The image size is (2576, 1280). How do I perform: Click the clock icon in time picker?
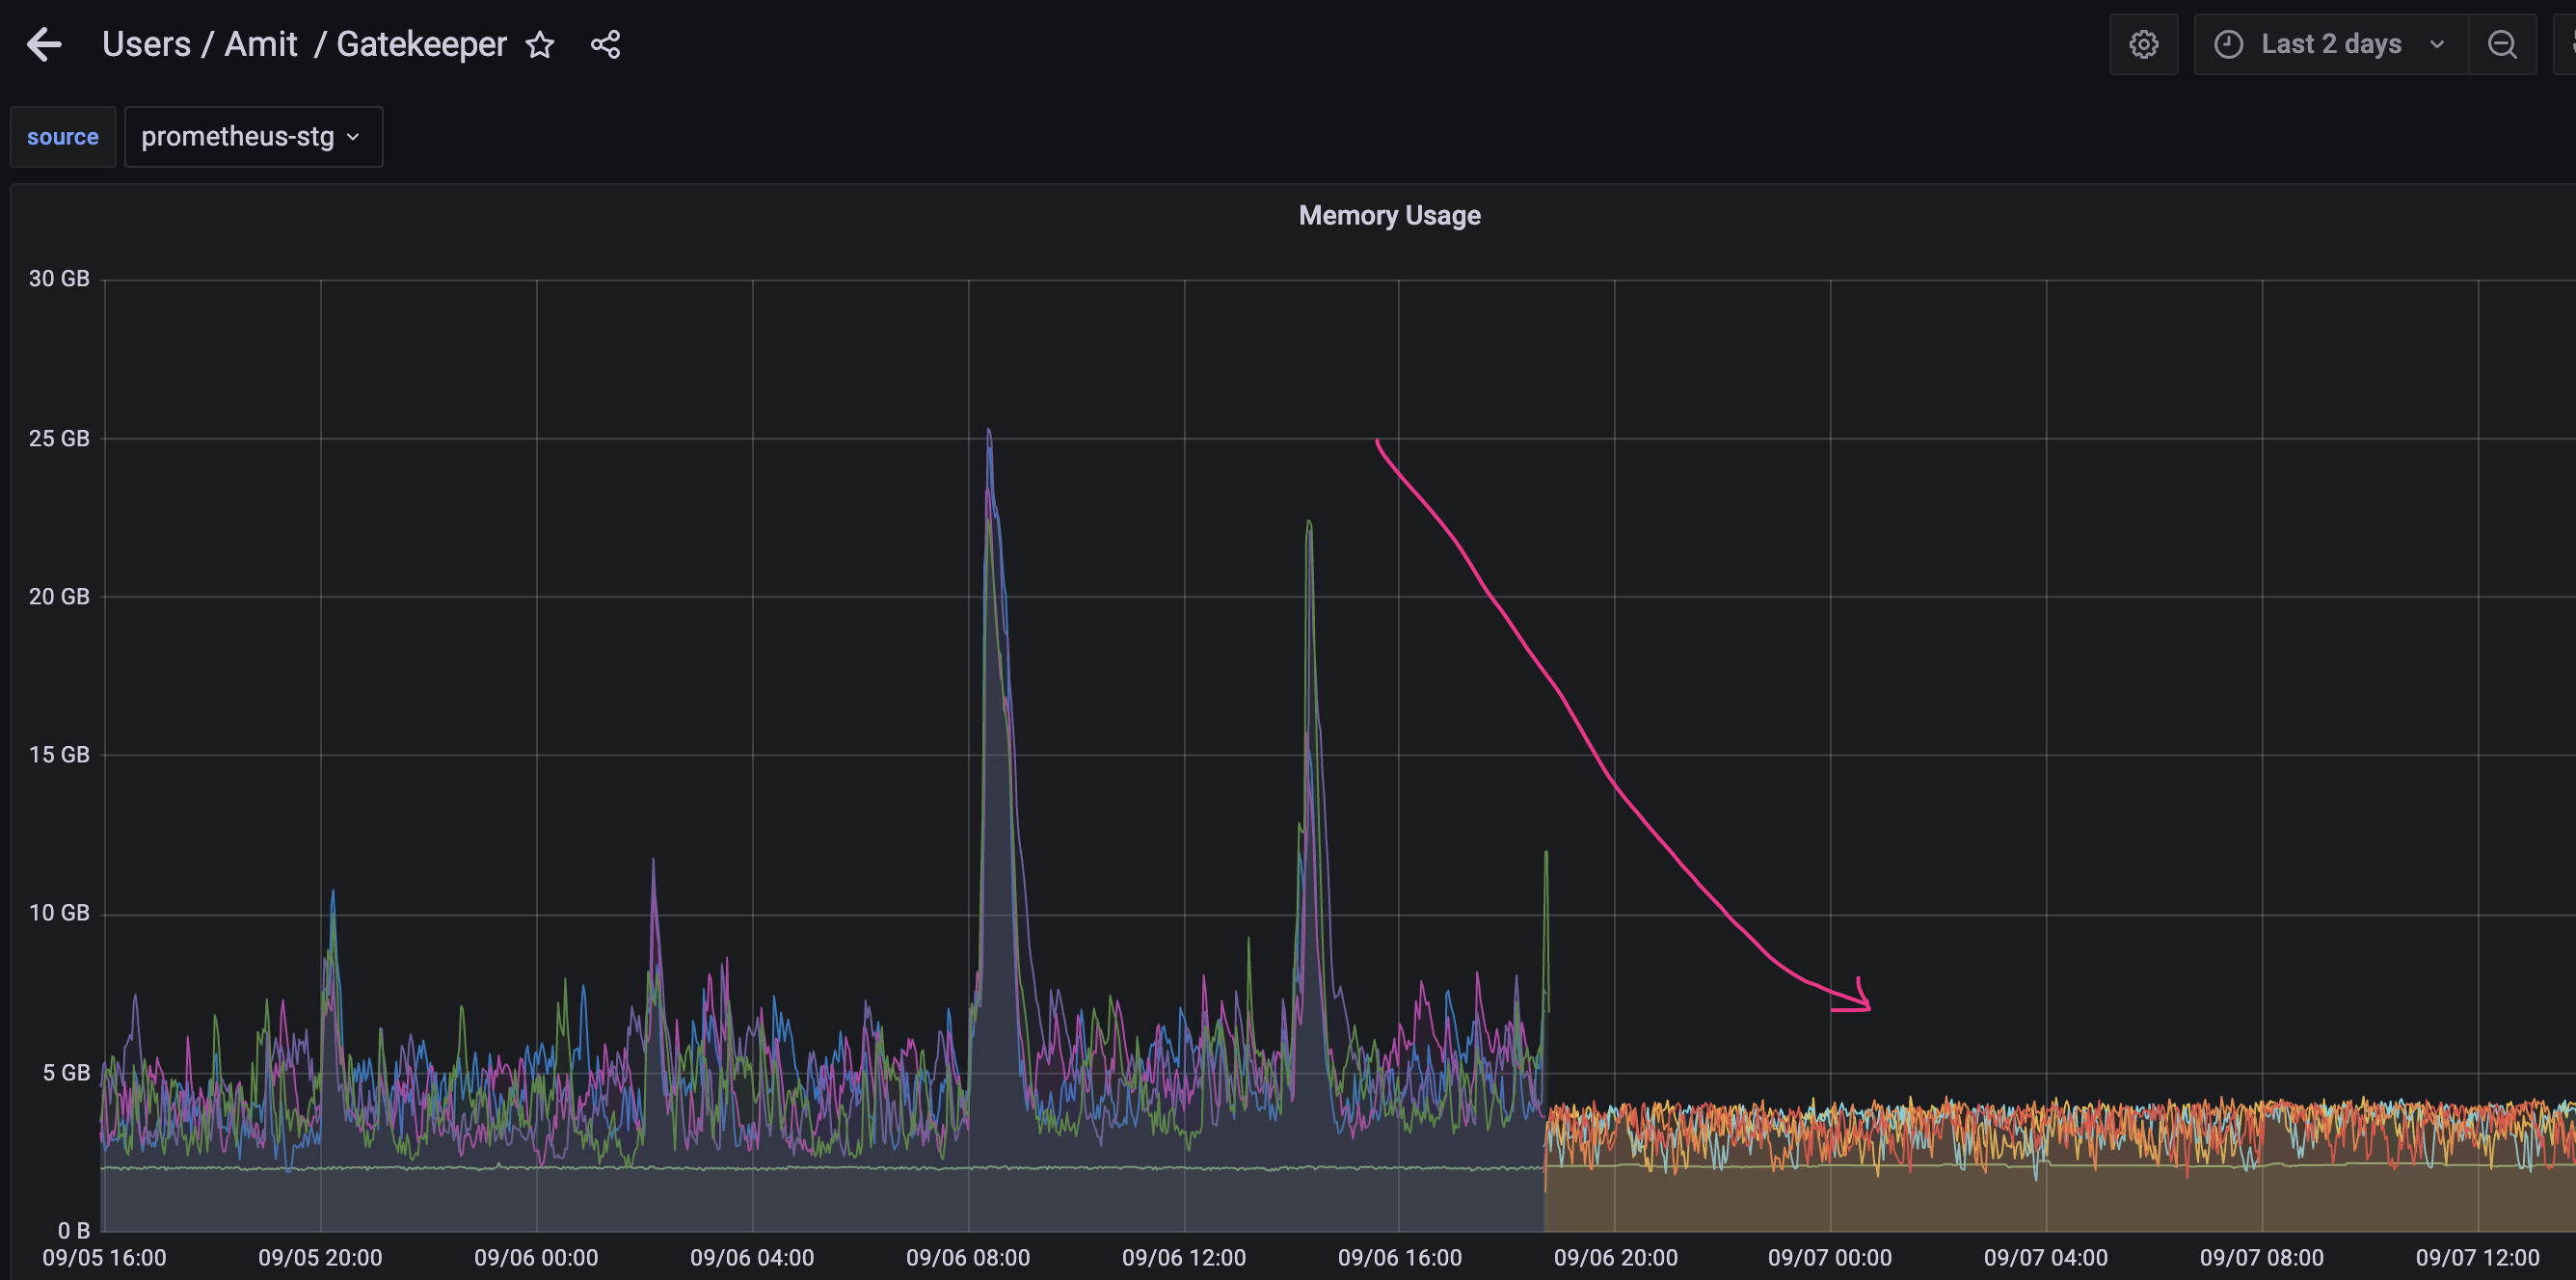[x=2228, y=44]
